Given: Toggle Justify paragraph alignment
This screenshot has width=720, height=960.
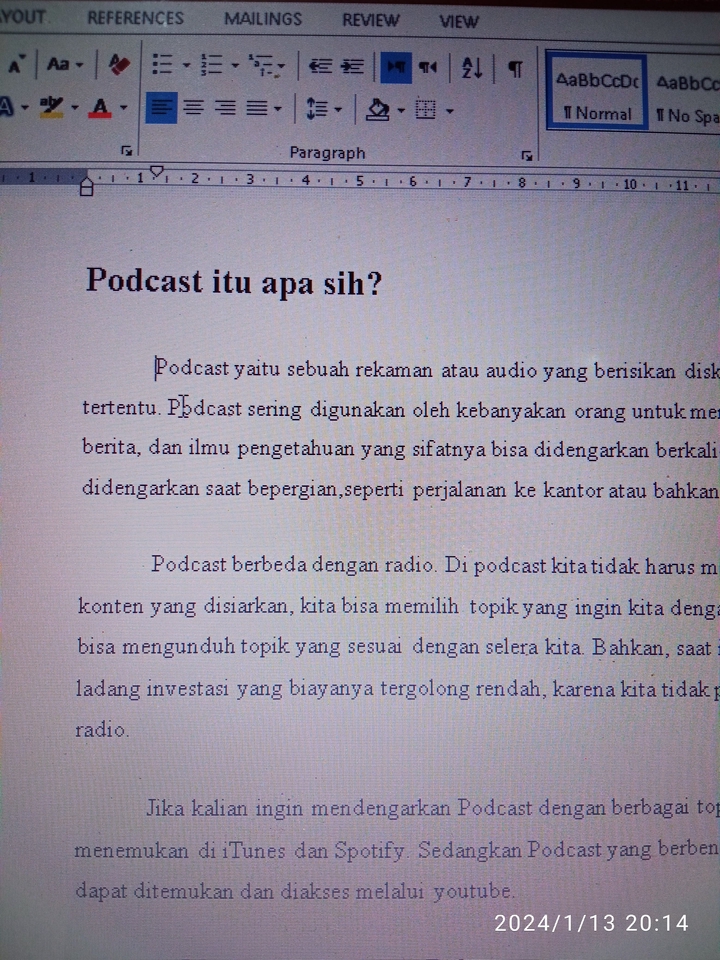Looking at the screenshot, I should pyautogui.click(x=257, y=109).
